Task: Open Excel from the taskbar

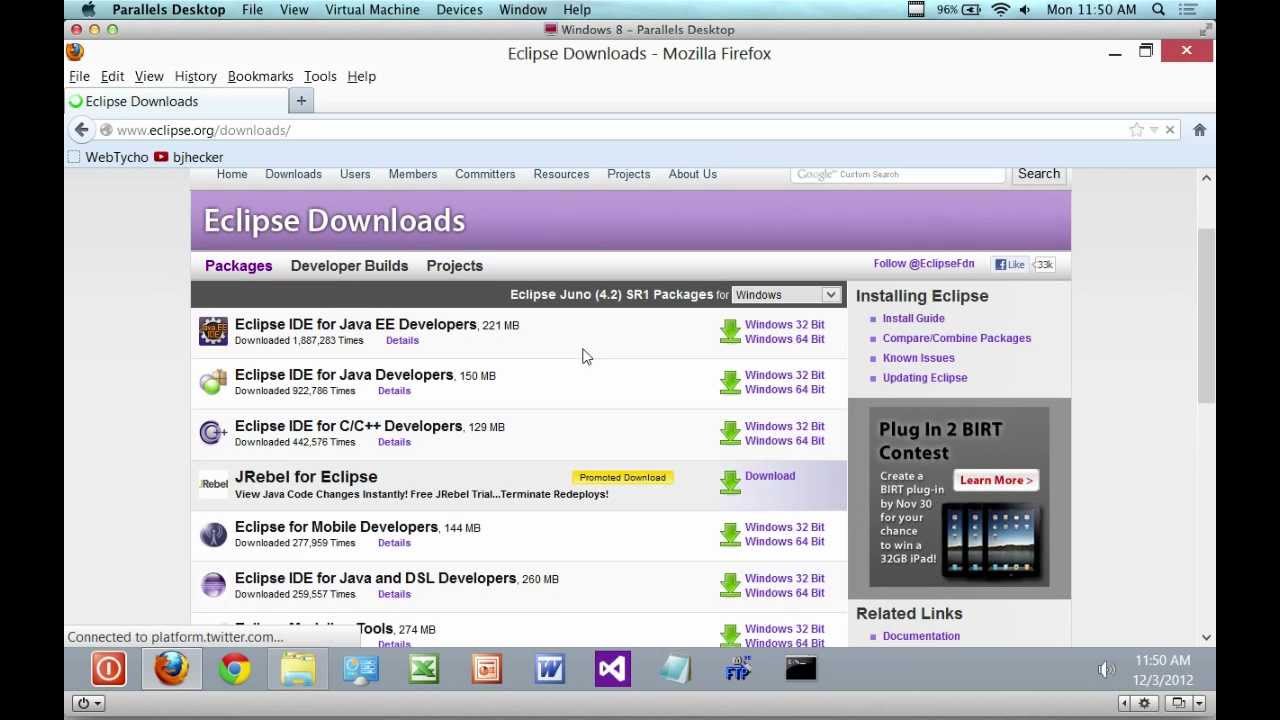Action: (424, 669)
